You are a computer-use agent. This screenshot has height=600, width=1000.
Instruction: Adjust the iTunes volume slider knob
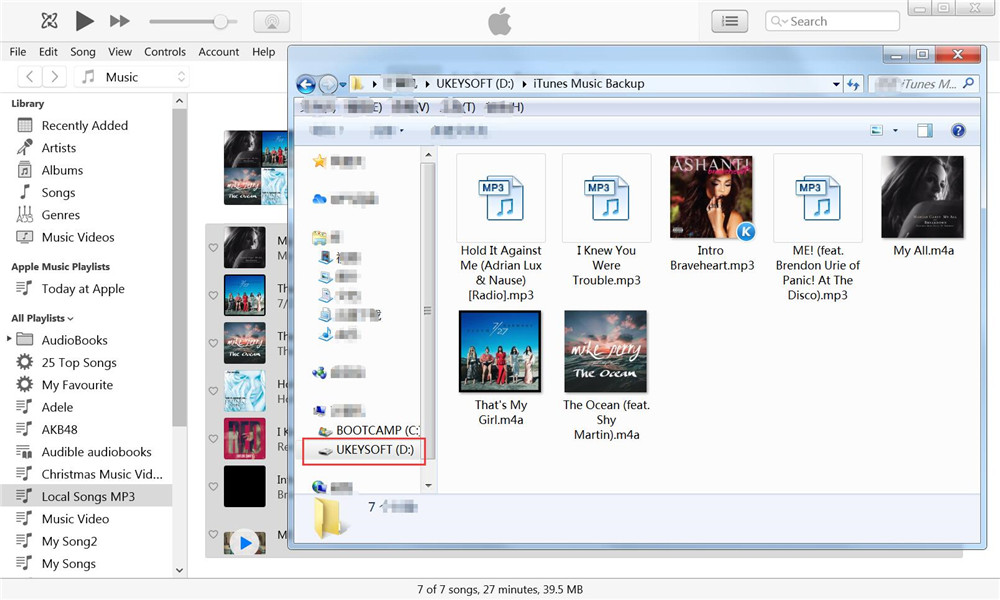click(221, 22)
